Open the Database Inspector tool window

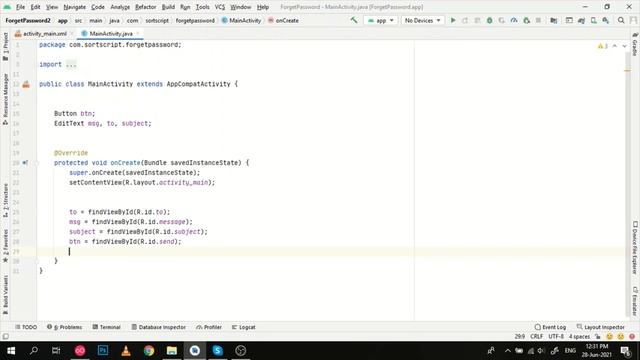point(158,327)
